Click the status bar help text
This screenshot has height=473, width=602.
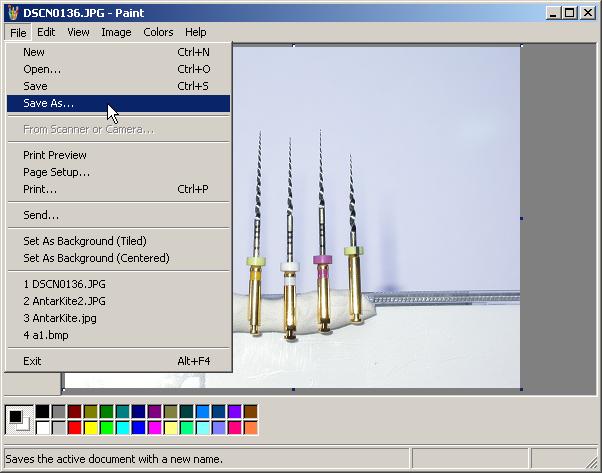coord(114,459)
